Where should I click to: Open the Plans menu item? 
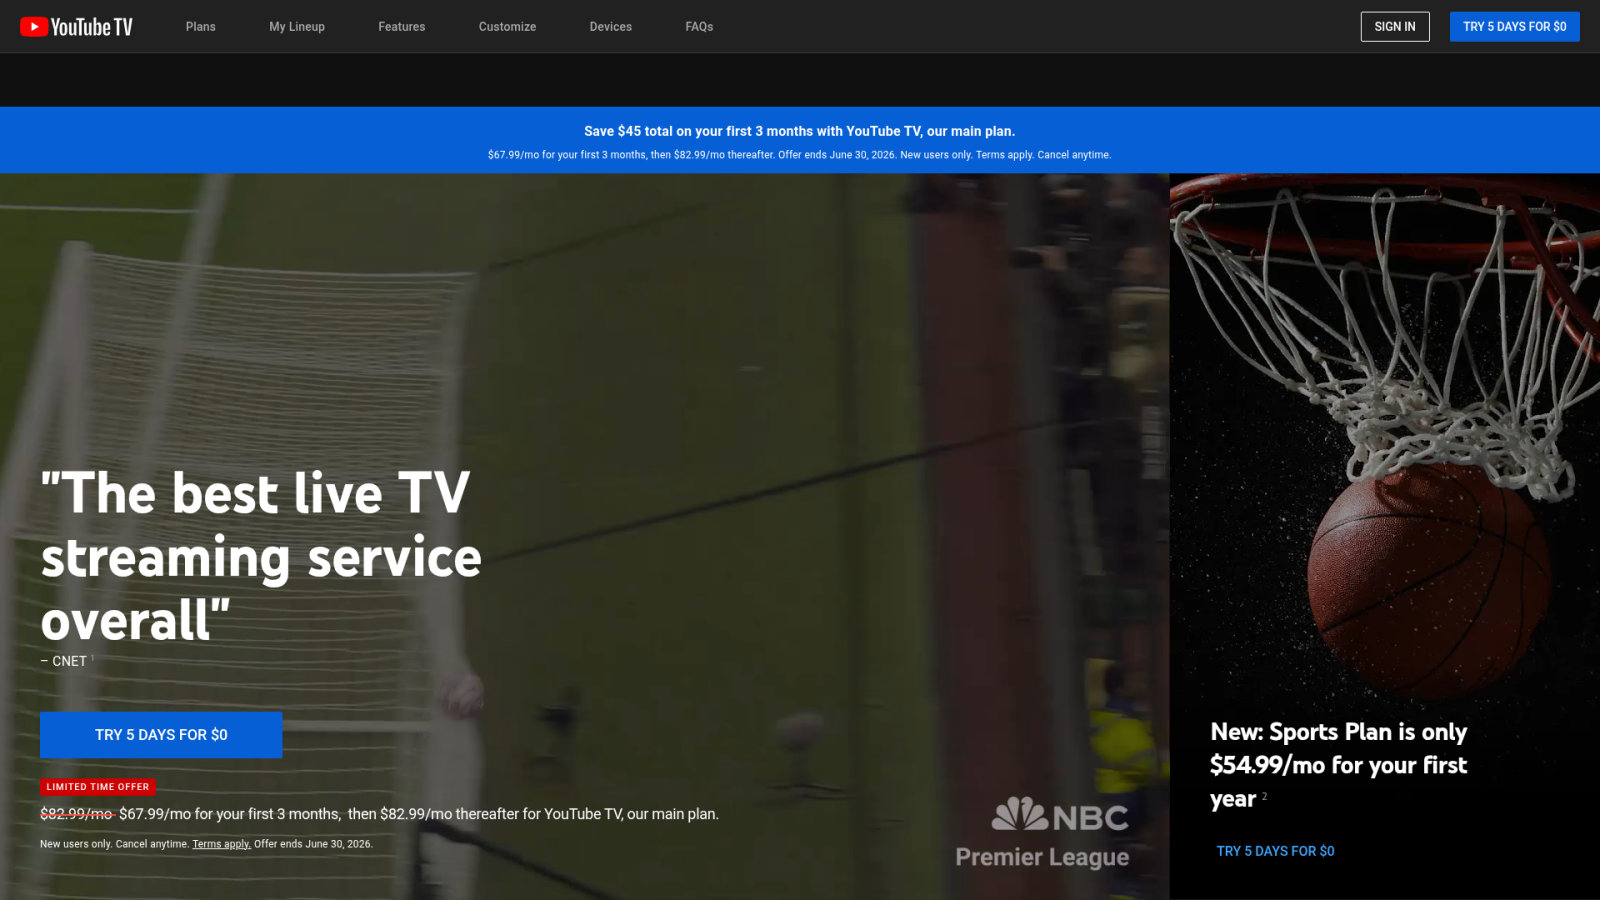coord(200,27)
